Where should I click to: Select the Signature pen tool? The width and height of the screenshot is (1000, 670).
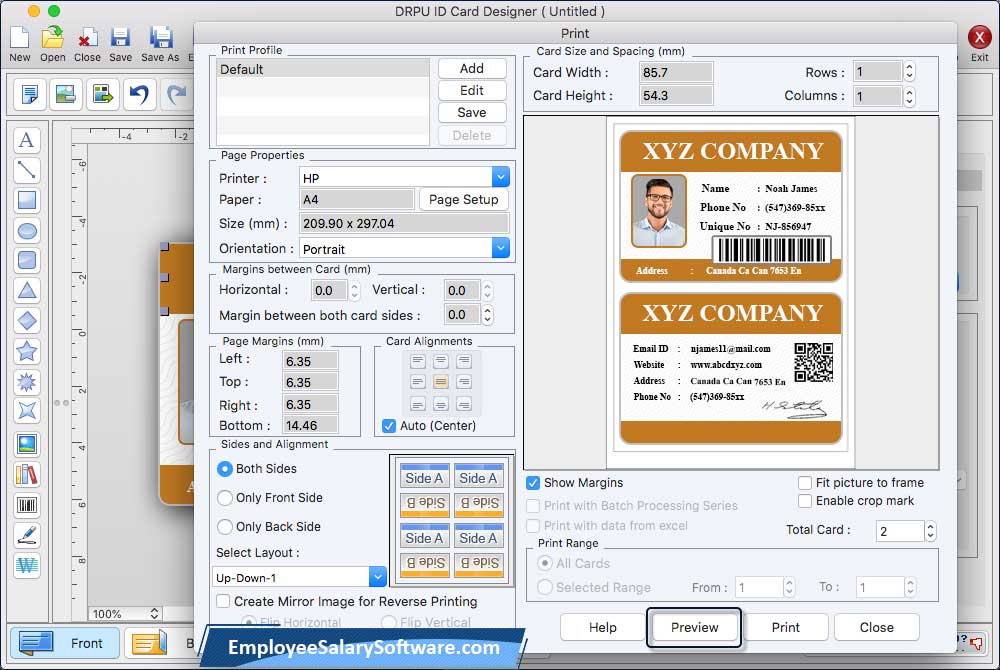27,535
